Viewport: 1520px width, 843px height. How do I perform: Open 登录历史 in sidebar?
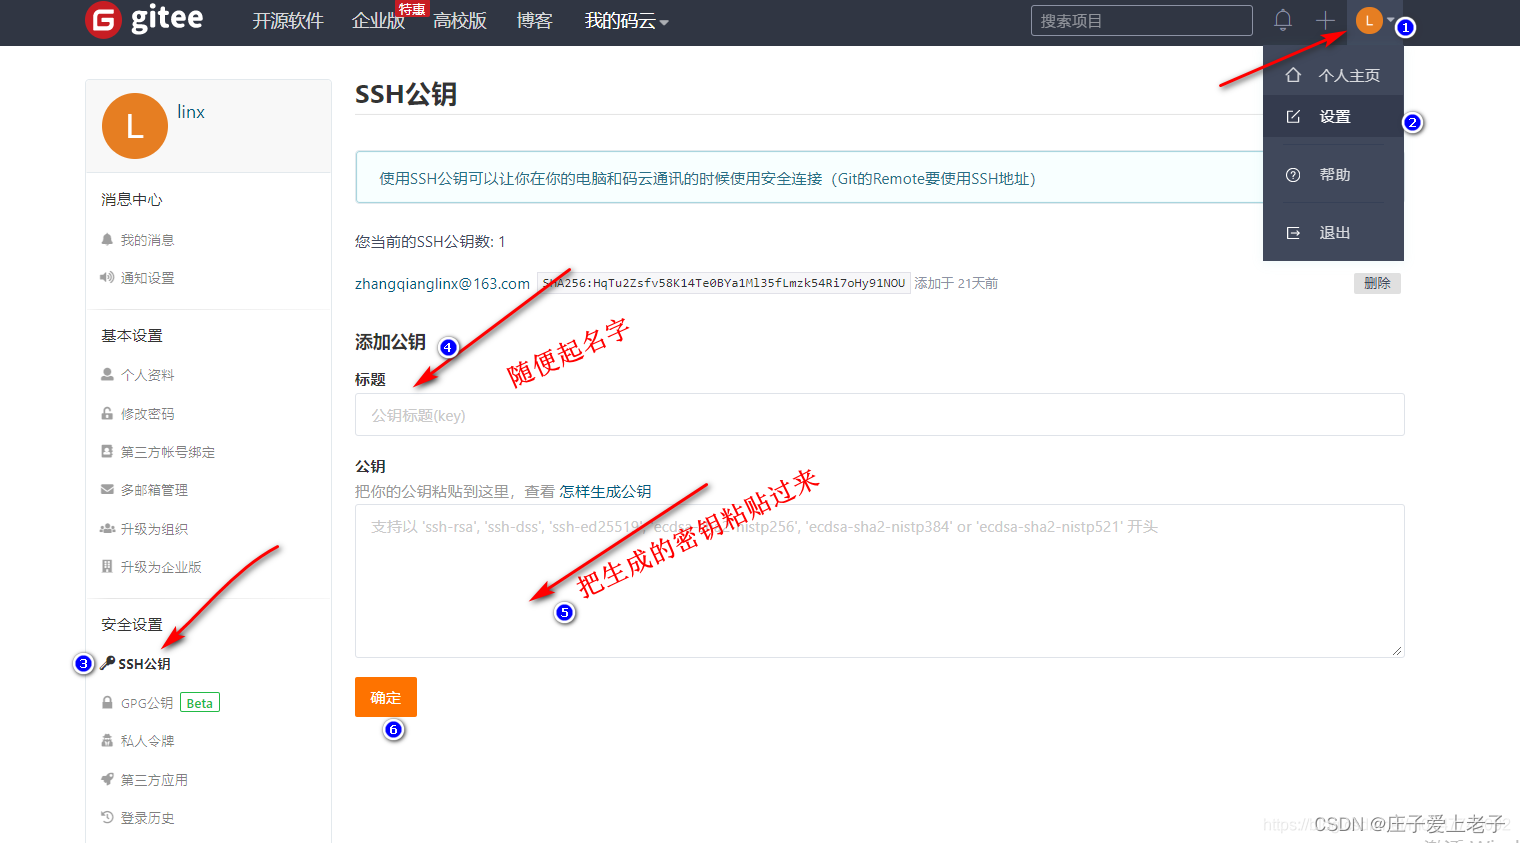tap(147, 818)
